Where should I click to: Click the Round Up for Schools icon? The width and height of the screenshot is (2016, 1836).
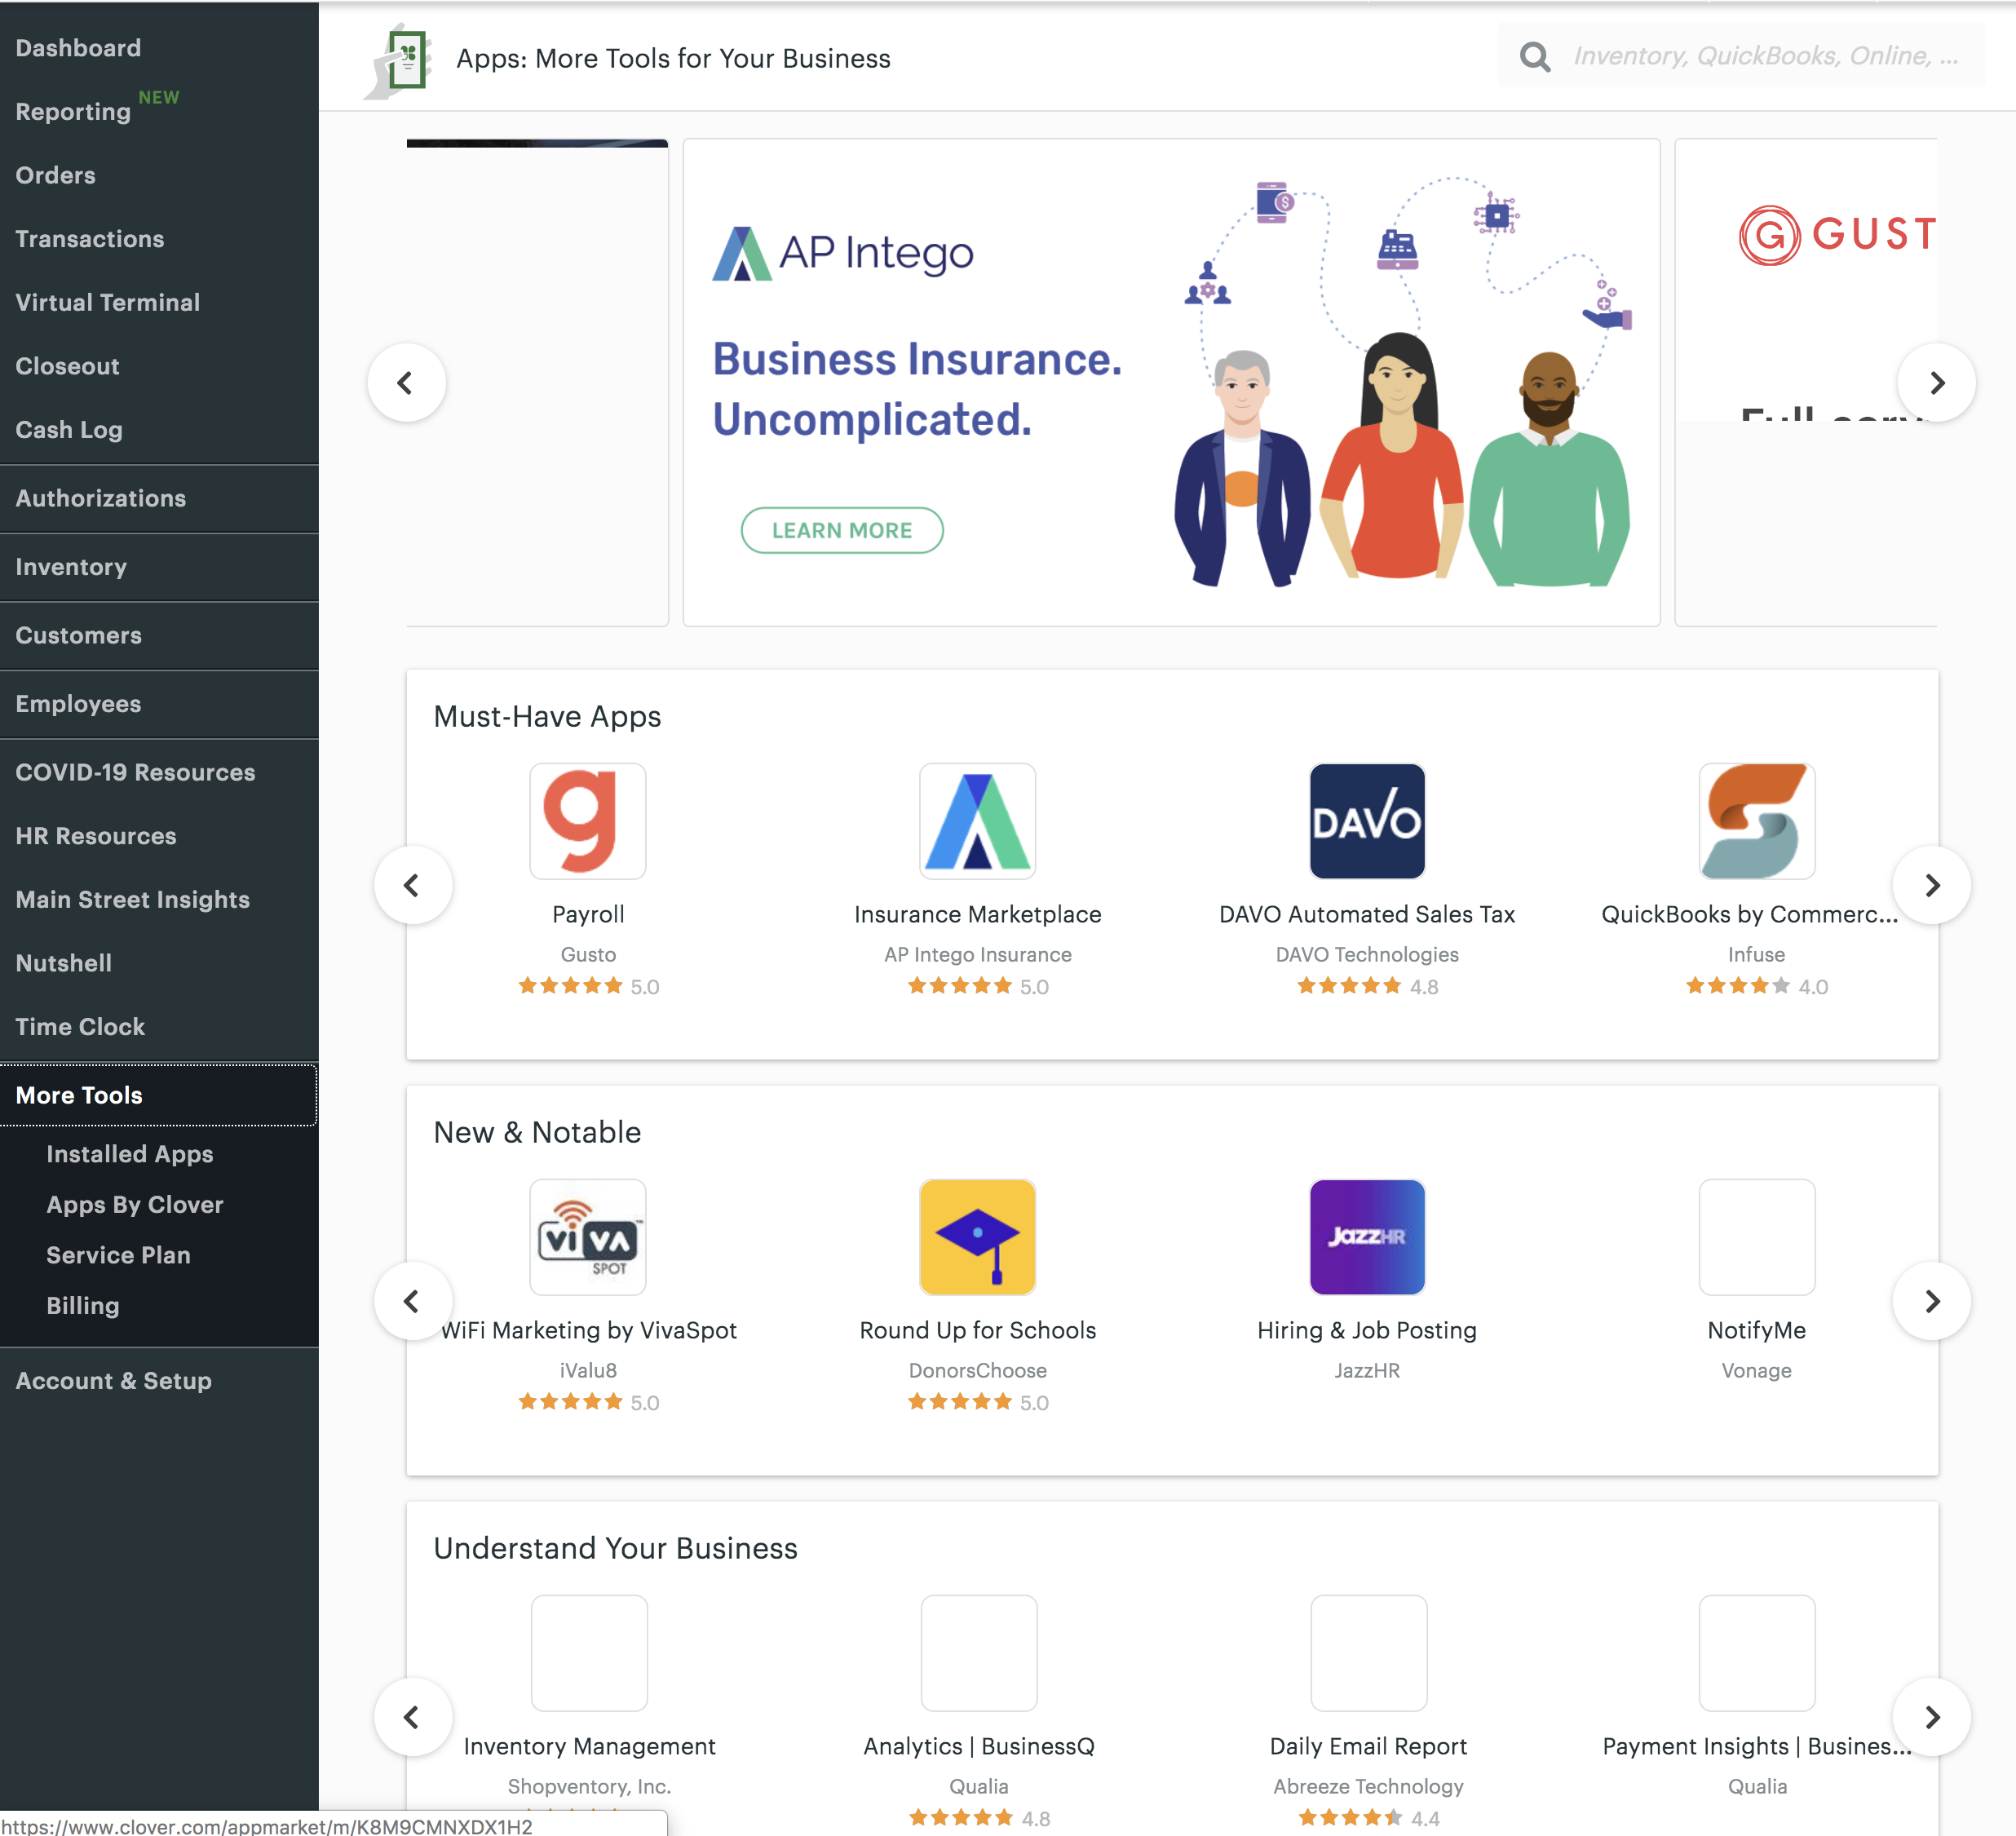(977, 1237)
